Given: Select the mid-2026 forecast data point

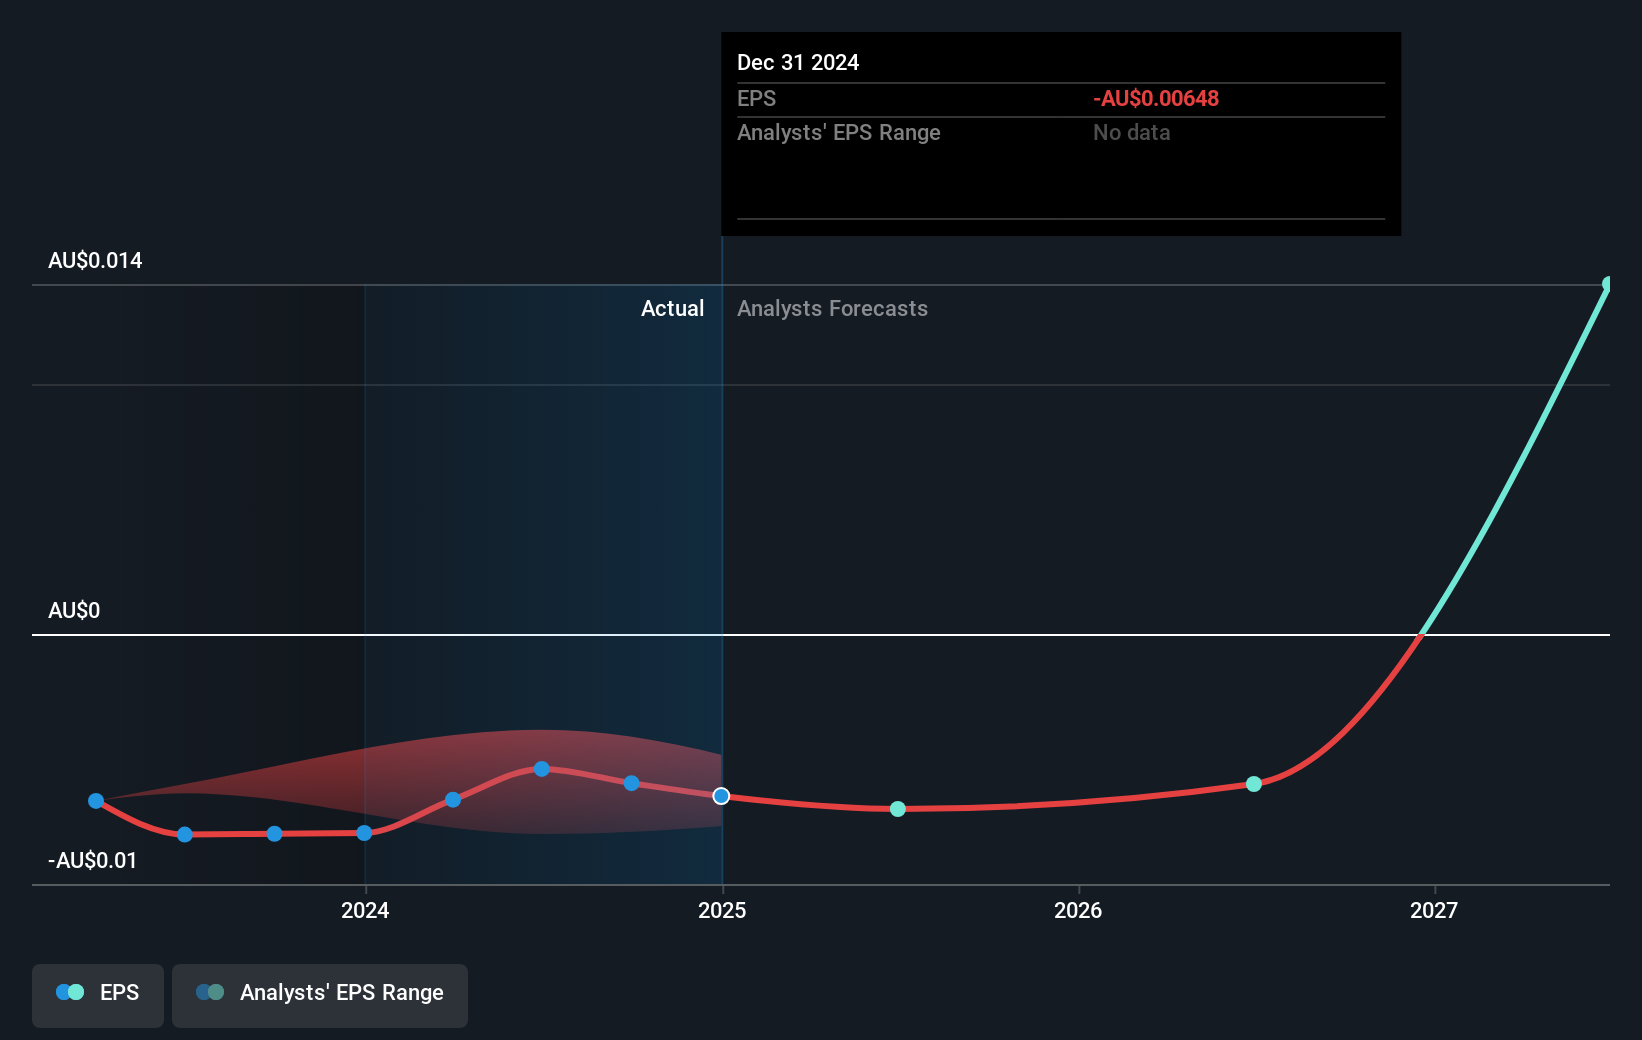Looking at the screenshot, I should pyautogui.click(x=1254, y=784).
